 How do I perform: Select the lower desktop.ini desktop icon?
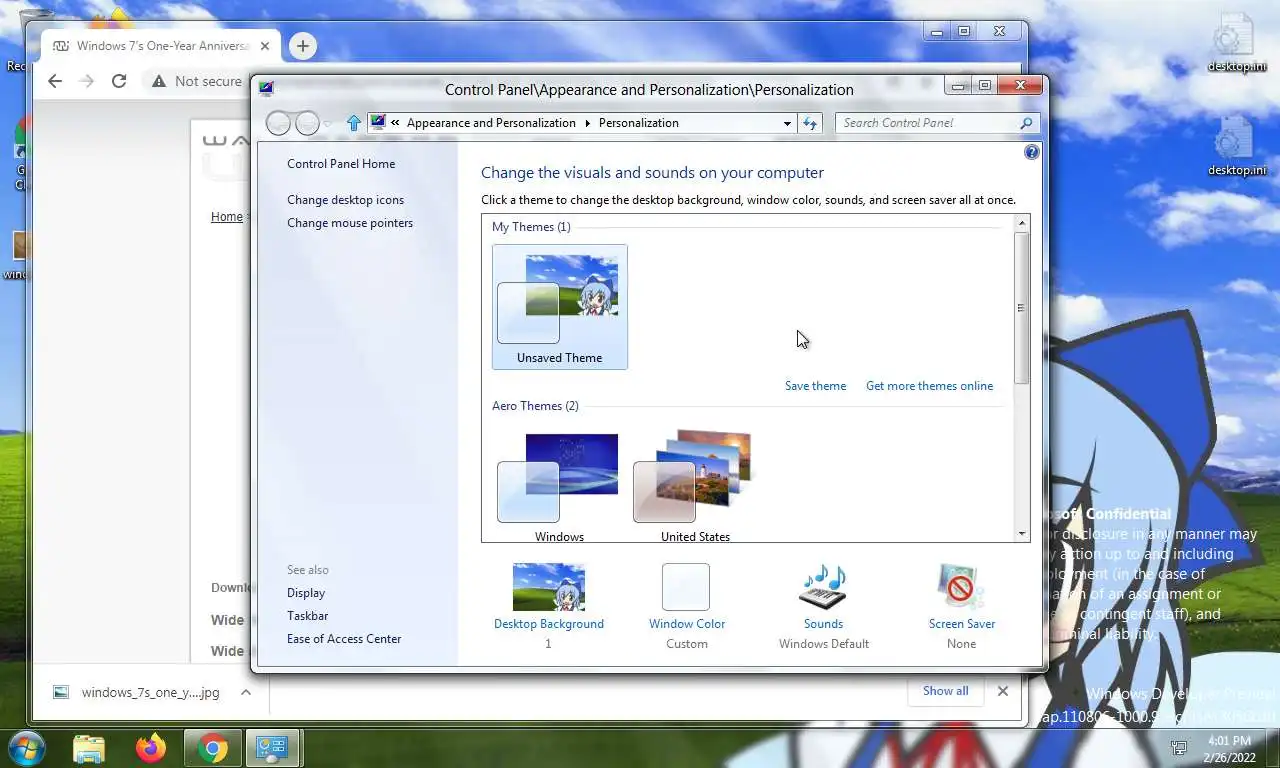(x=1237, y=146)
